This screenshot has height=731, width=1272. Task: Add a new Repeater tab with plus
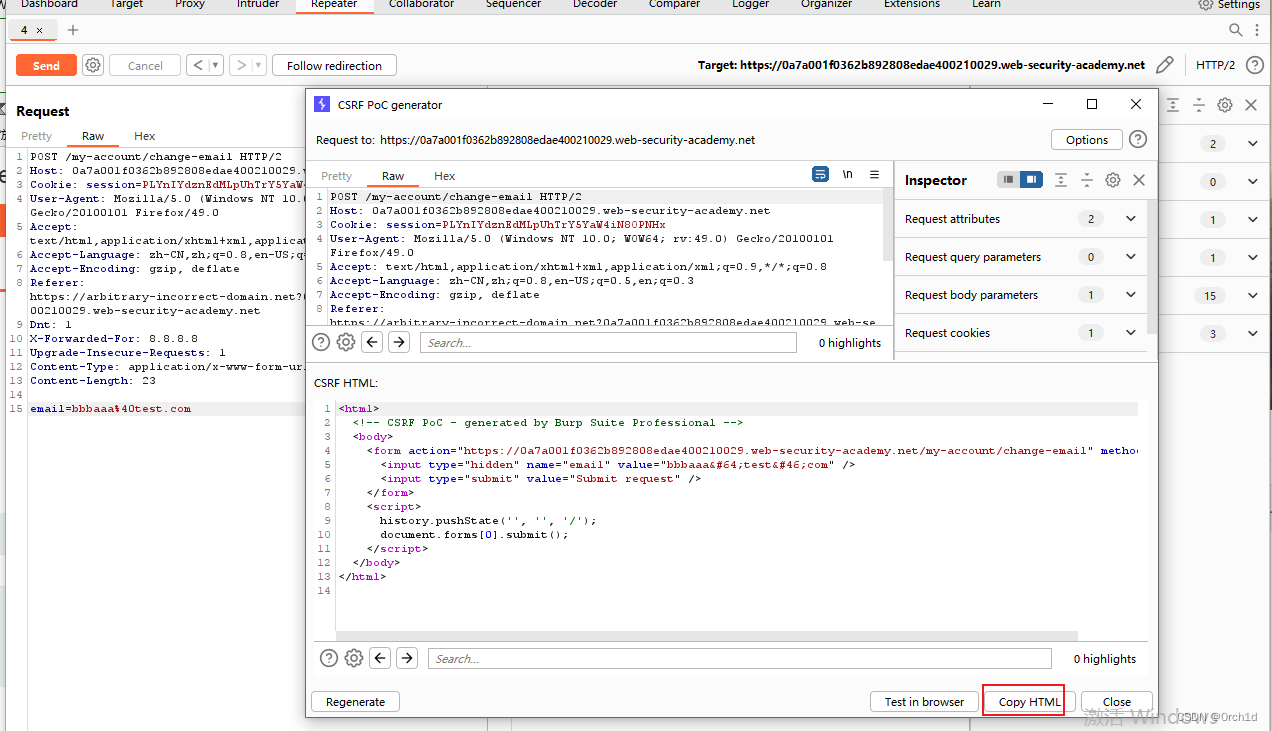(x=73, y=30)
